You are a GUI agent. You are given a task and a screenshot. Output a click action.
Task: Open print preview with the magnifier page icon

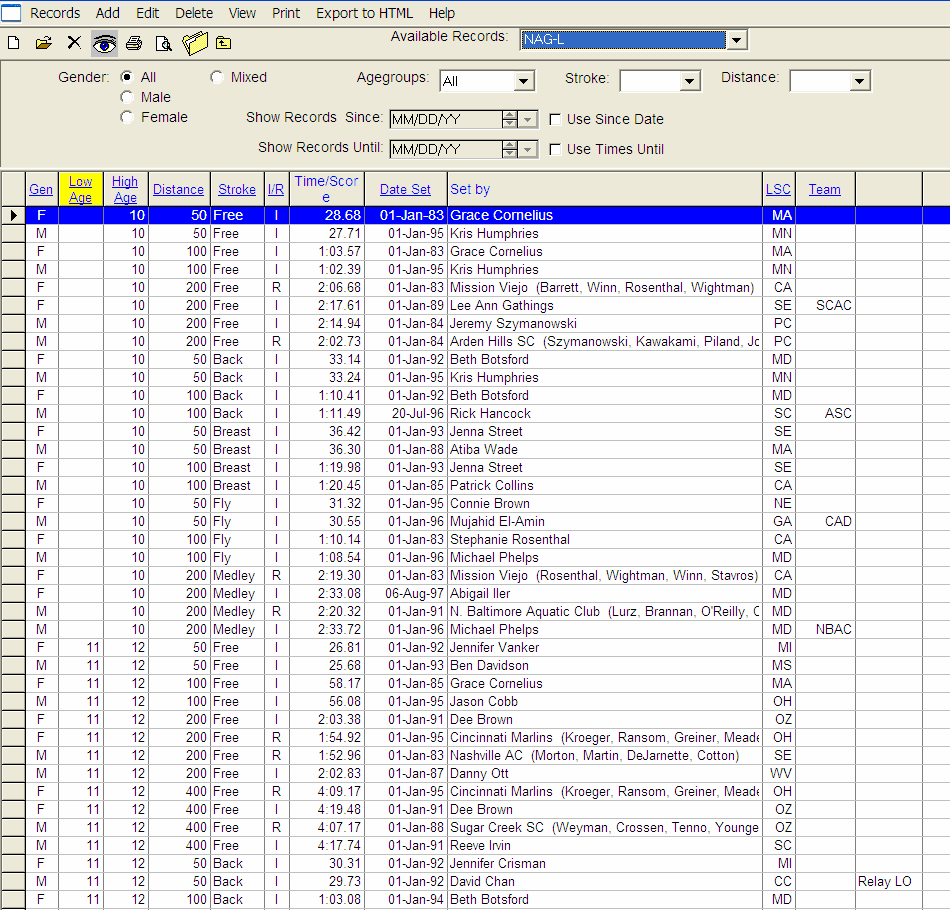pyautogui.click(x=163, y=43)
